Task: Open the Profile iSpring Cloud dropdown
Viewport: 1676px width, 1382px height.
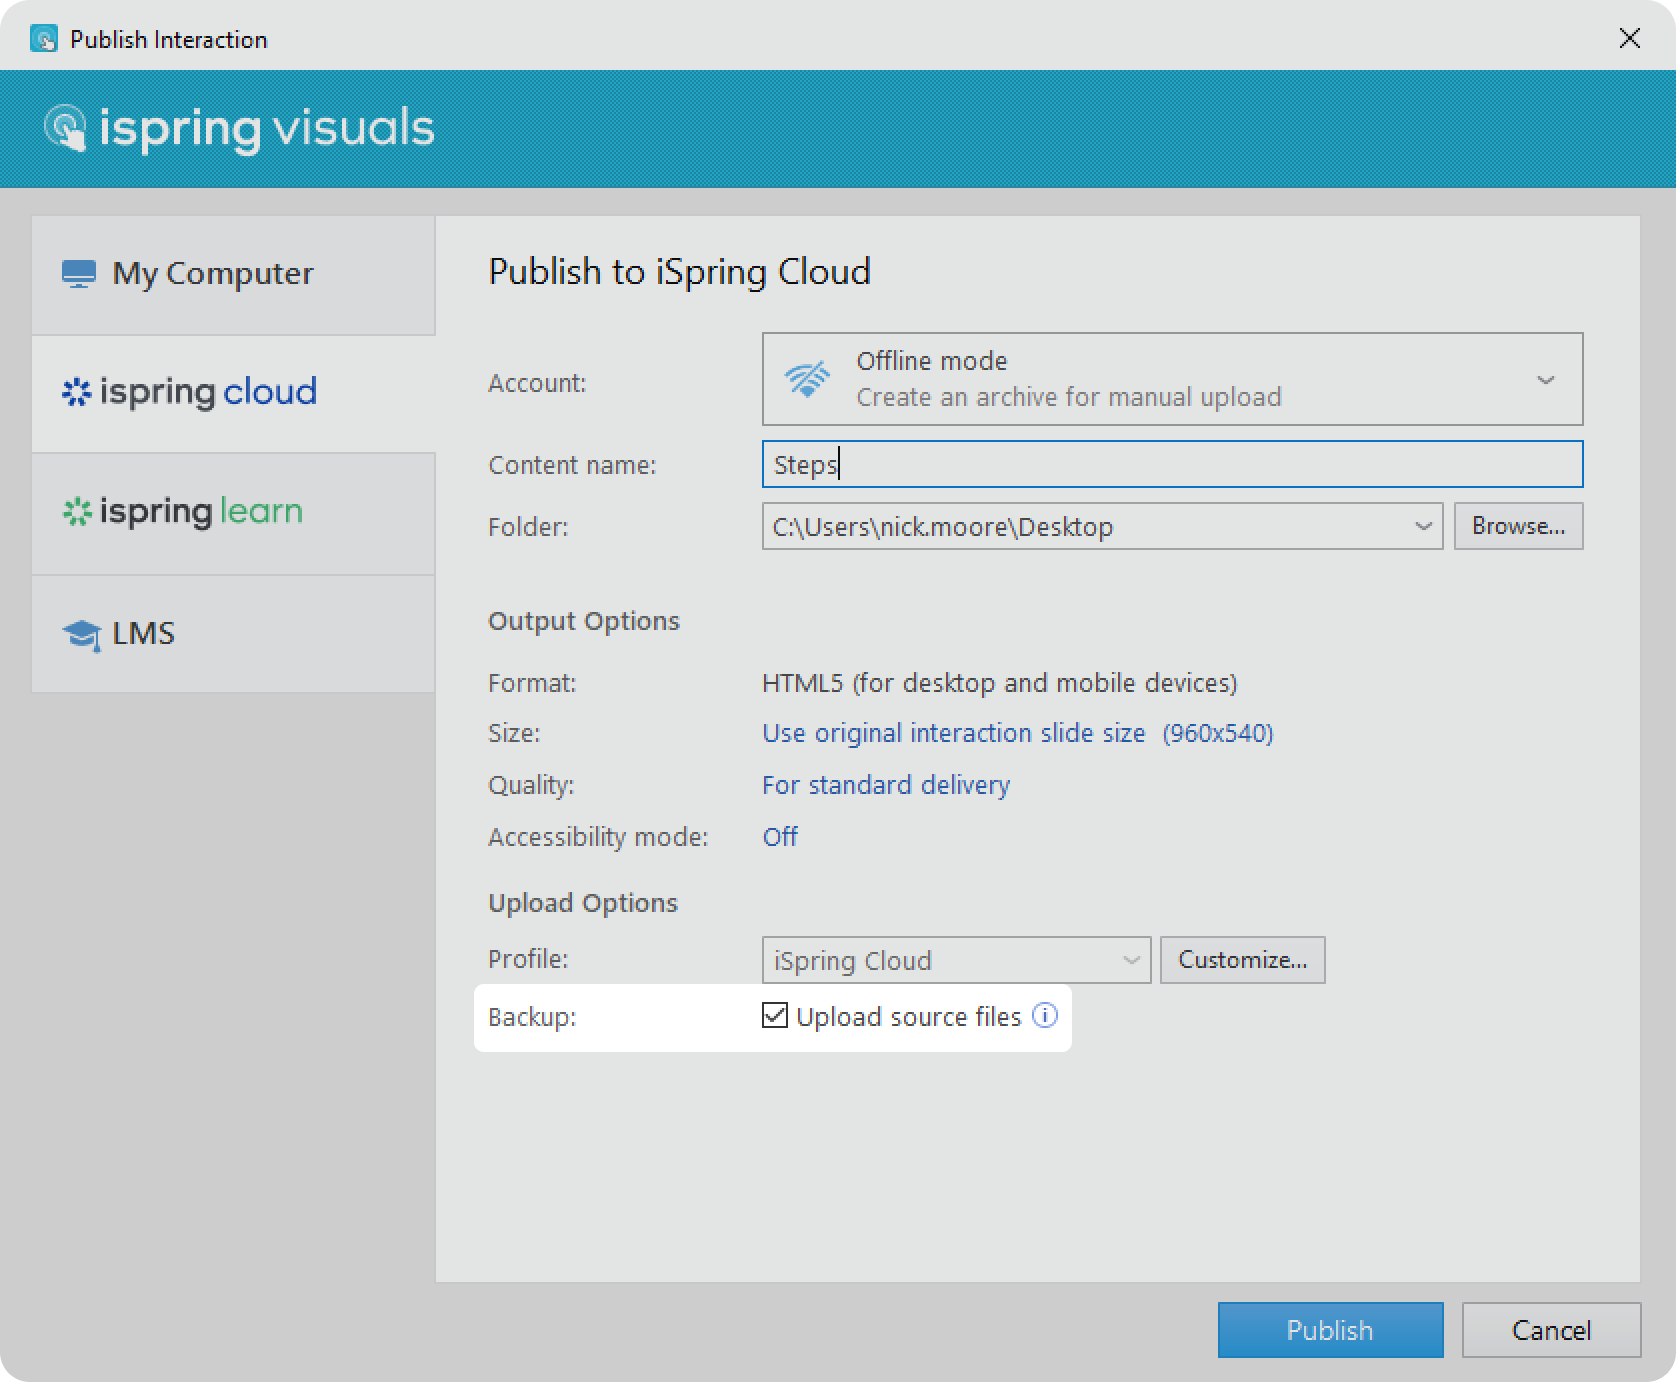Action: (x=956, y=960)
